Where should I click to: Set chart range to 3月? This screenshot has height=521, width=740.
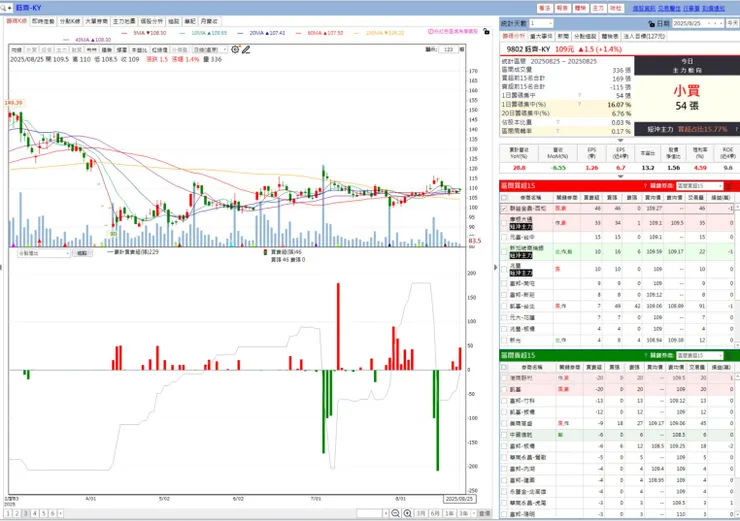(x=421, y=513)
